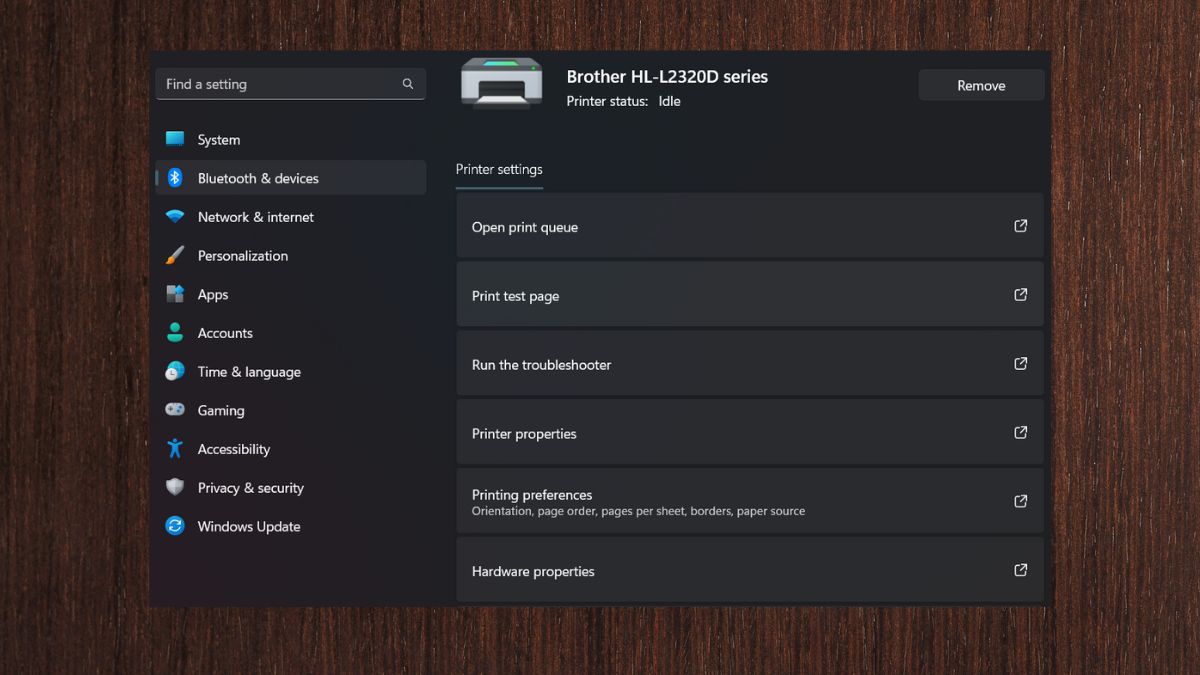Go to Accounts settings
Image resolution: width=1200 pixels, height=675 pixels.
point(225,333)
